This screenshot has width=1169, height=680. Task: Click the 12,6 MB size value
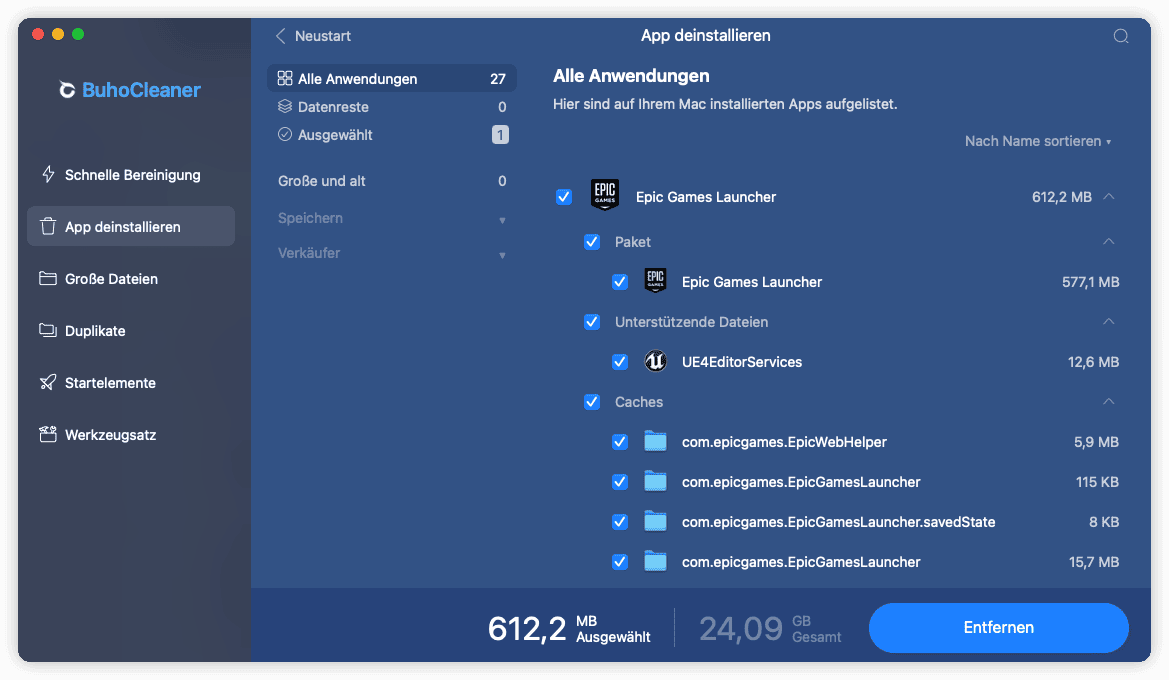(x=1093, y=362)
